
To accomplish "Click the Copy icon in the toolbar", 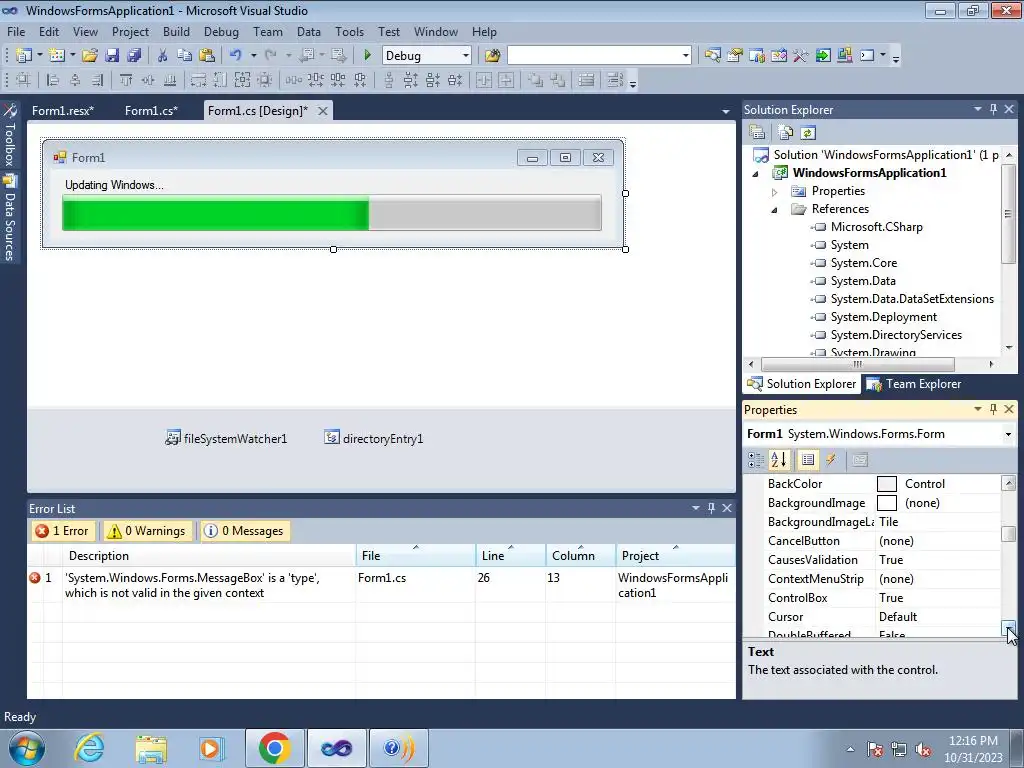I will click(185, 56).
